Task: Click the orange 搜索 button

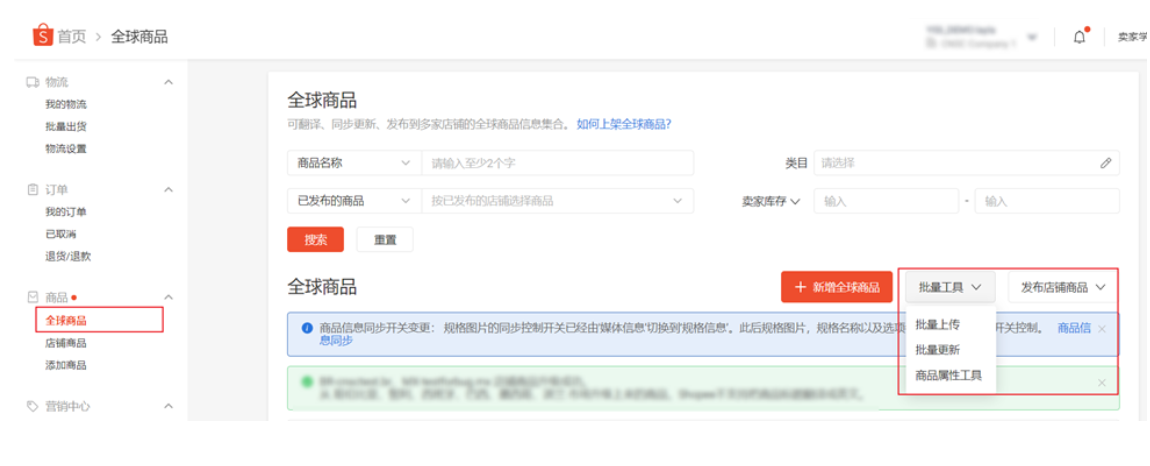Action: pyautogui.click(x=315, y=240)
